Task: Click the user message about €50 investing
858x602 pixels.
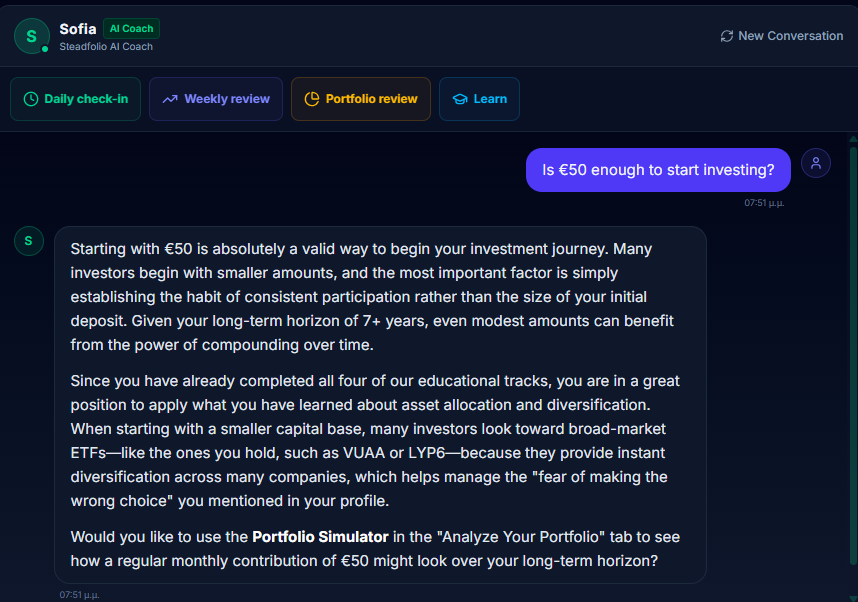Action: (x=658, y=170)
